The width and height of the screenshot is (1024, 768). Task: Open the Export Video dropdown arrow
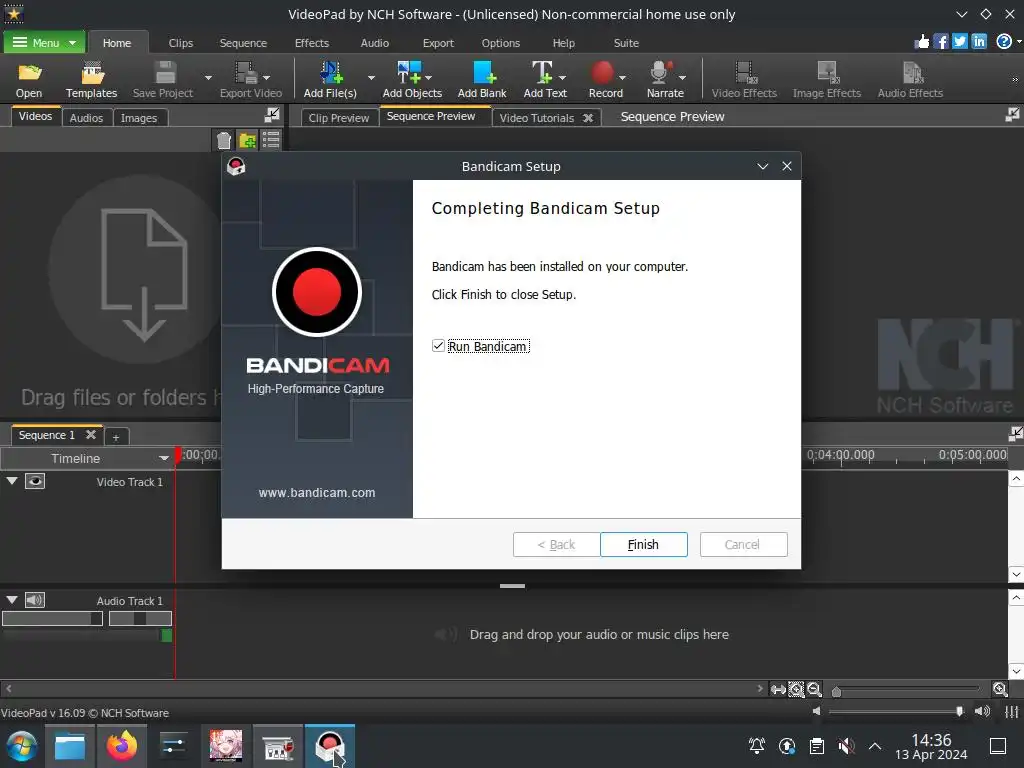pyautogui.click(x=266, y=78)
